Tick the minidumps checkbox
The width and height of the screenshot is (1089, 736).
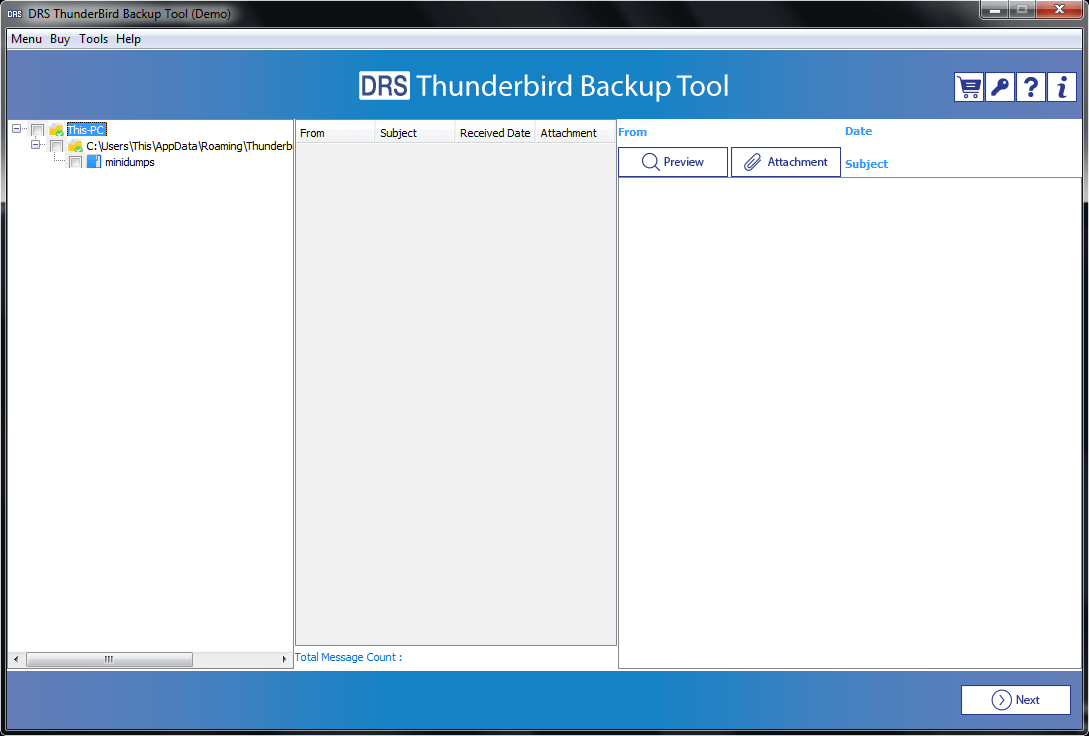[76, 161]
